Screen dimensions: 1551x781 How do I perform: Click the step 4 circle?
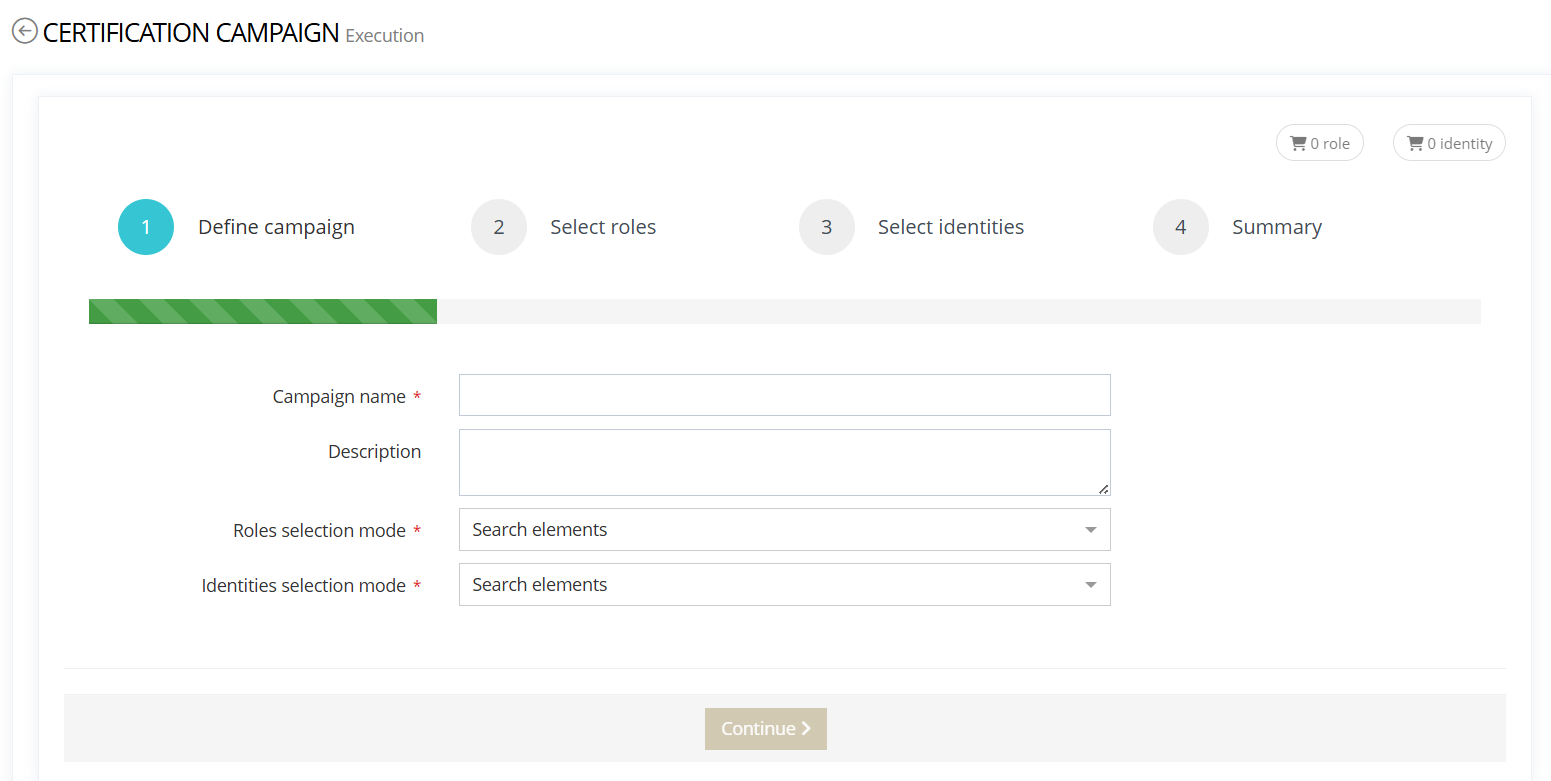pyautogui.click(x=1181, y=227)
